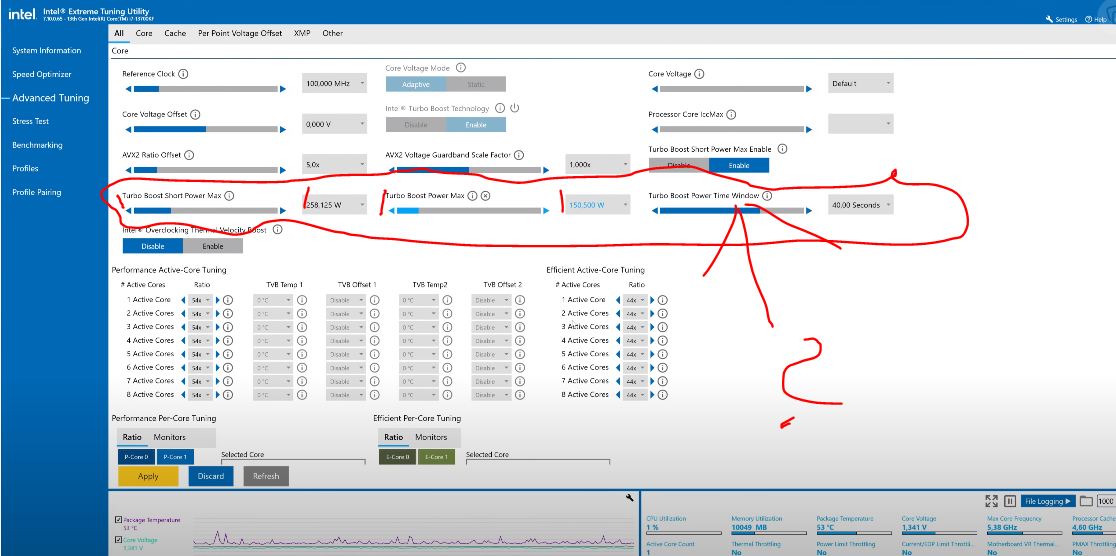Open AVX2 Ratio Offset info icon

tap(189, 154)
